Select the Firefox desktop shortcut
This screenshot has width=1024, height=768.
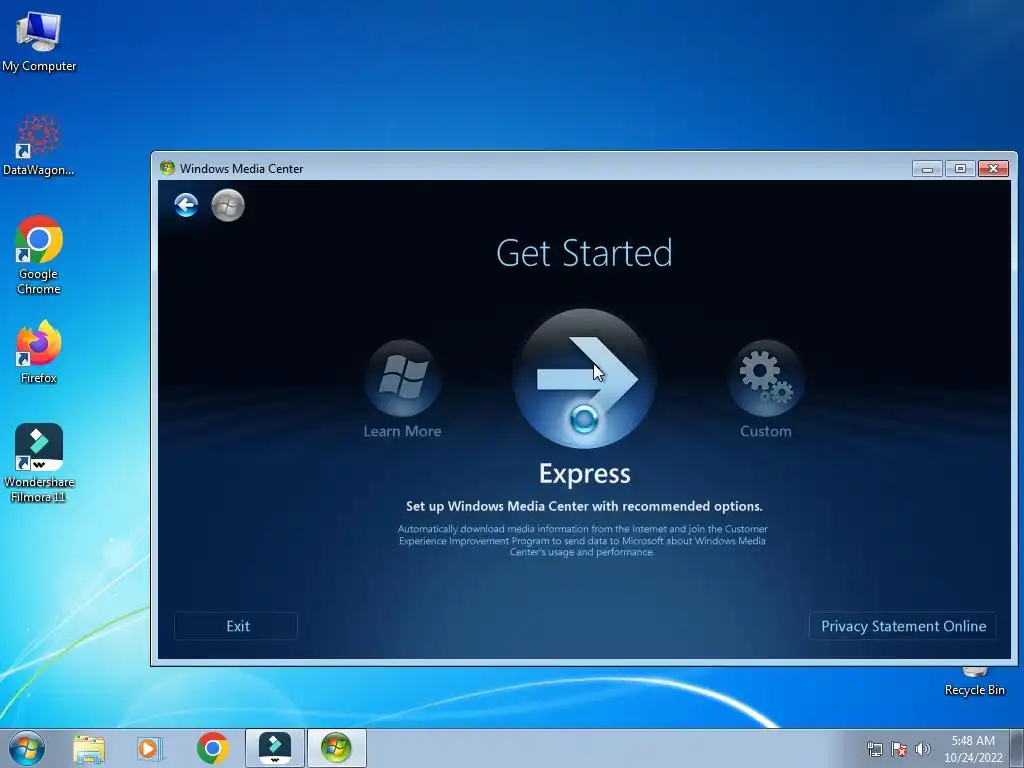[x=39, y=351]
